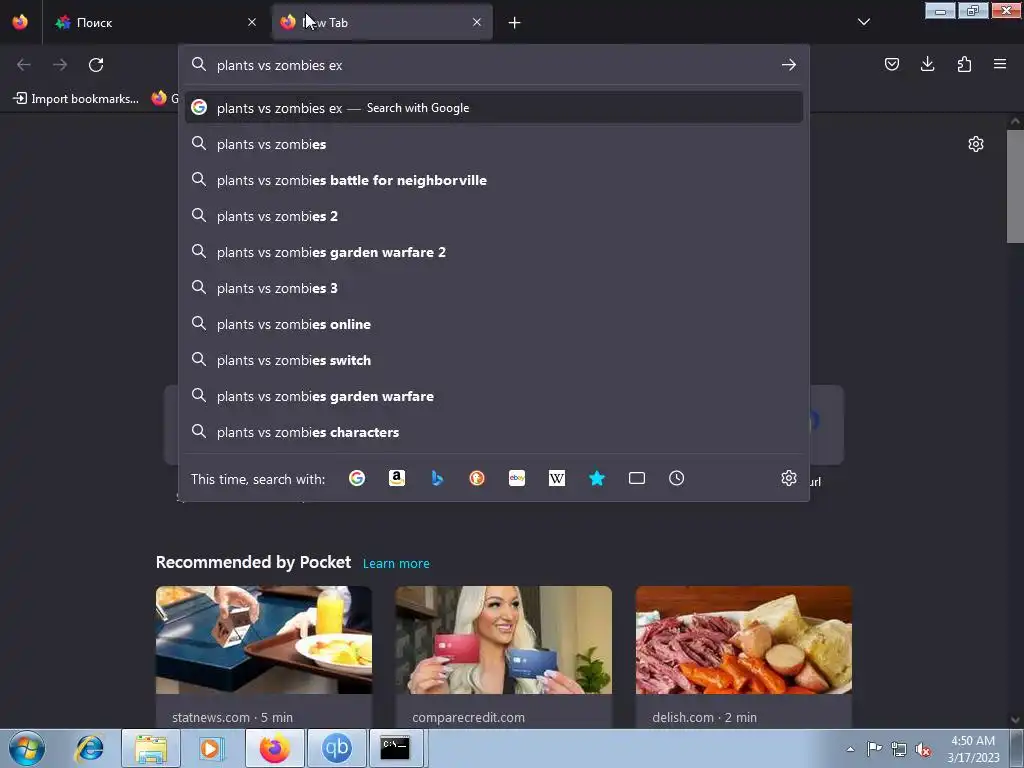
Task: Go forward to next page
Action: pos(60,65)
